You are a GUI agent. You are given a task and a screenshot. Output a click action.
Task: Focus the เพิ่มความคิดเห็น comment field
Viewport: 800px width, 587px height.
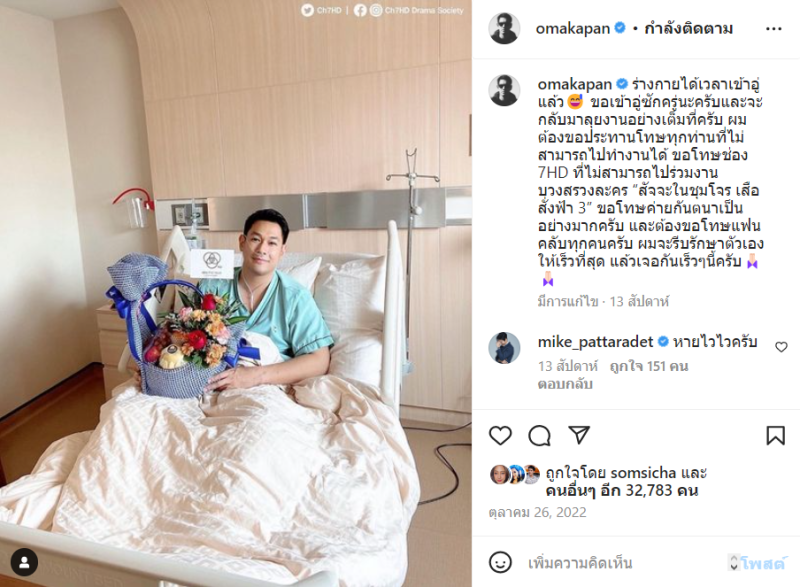coord(580,563)
